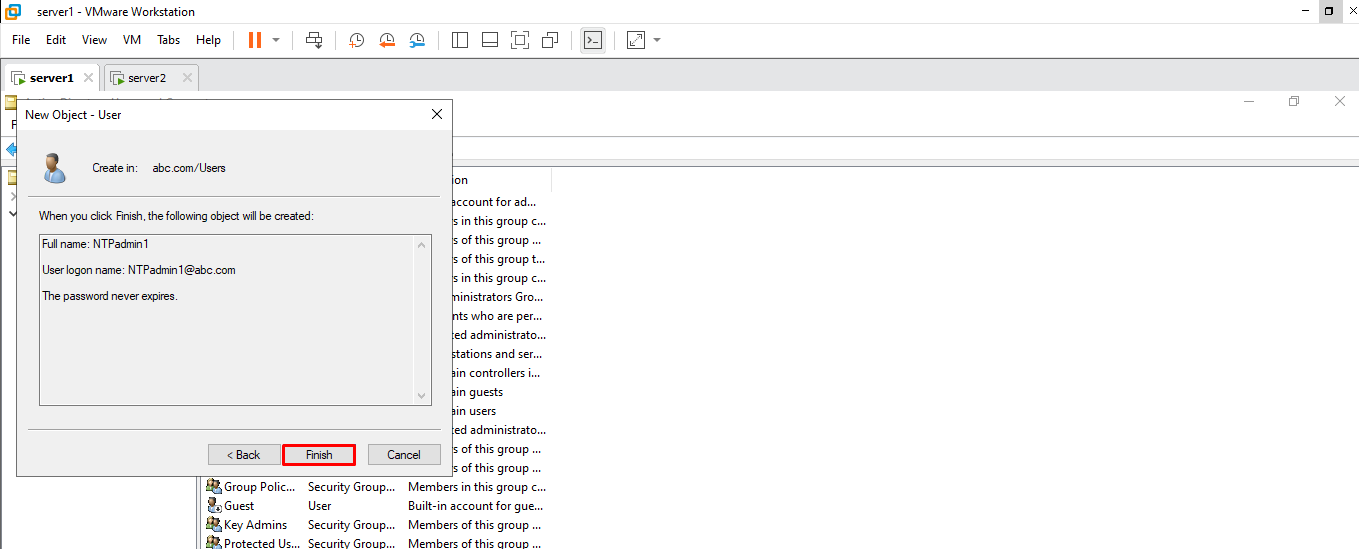The width and height of the screenshot is (1359, 549).
Task: Minimize the inner Active Directory window
Action: pos(1248,102)
